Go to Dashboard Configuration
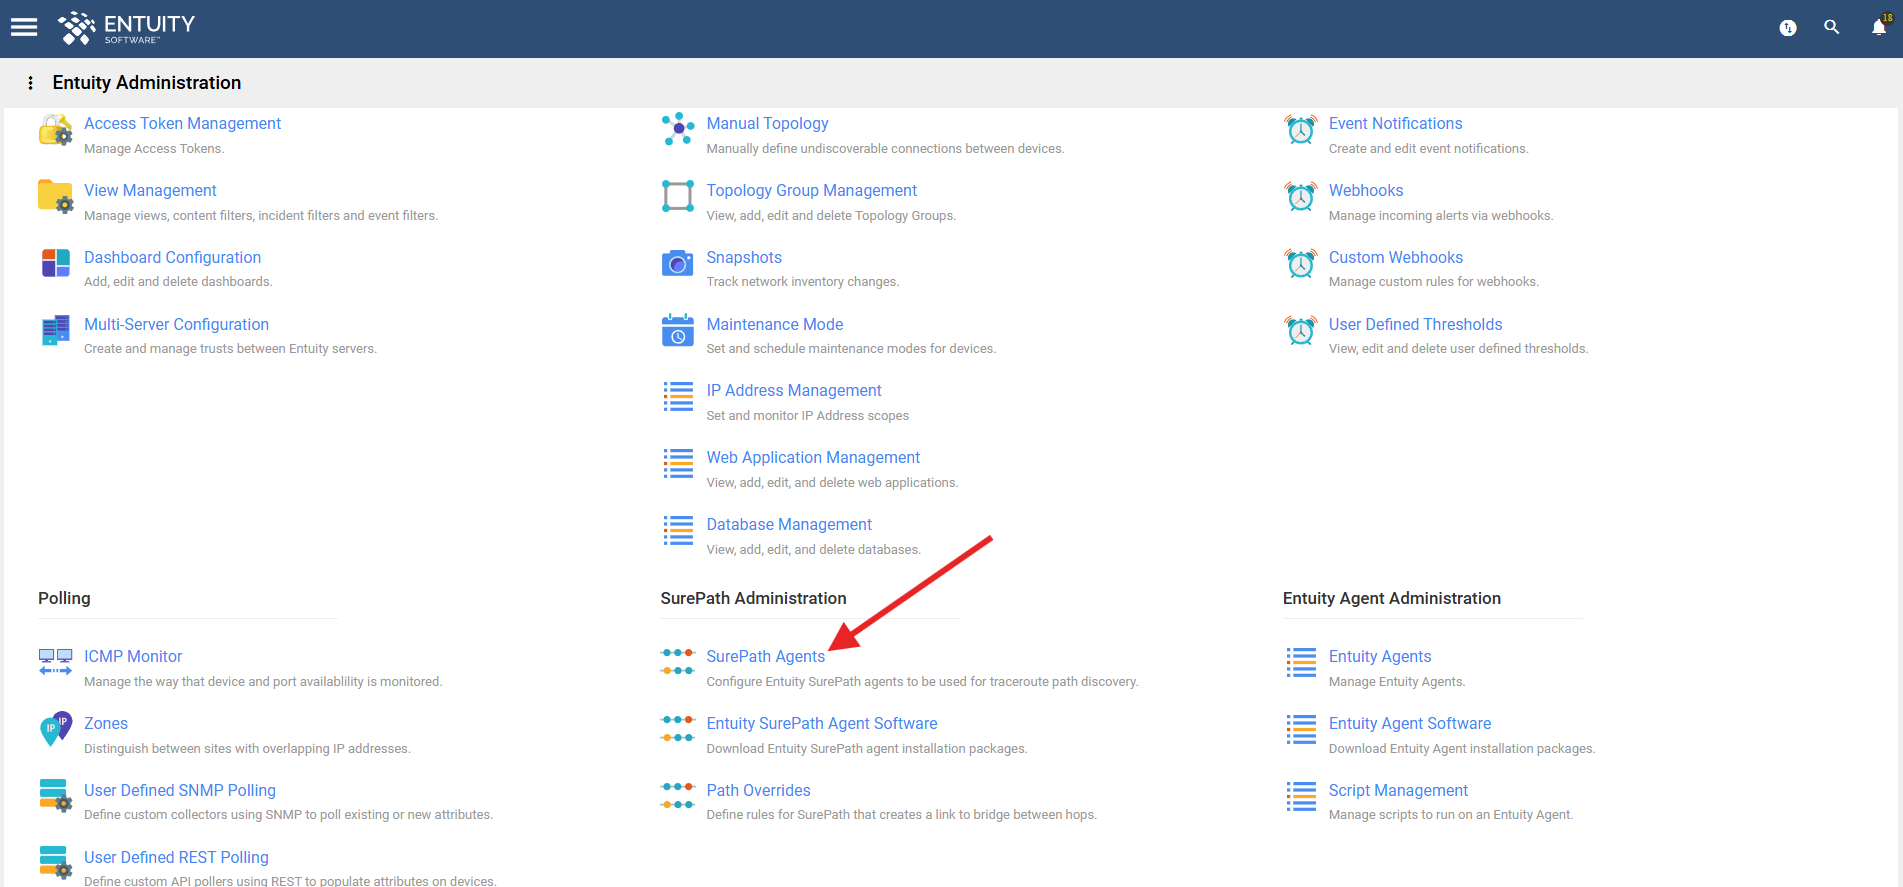The image size is (1903, 887). (172, 257)
